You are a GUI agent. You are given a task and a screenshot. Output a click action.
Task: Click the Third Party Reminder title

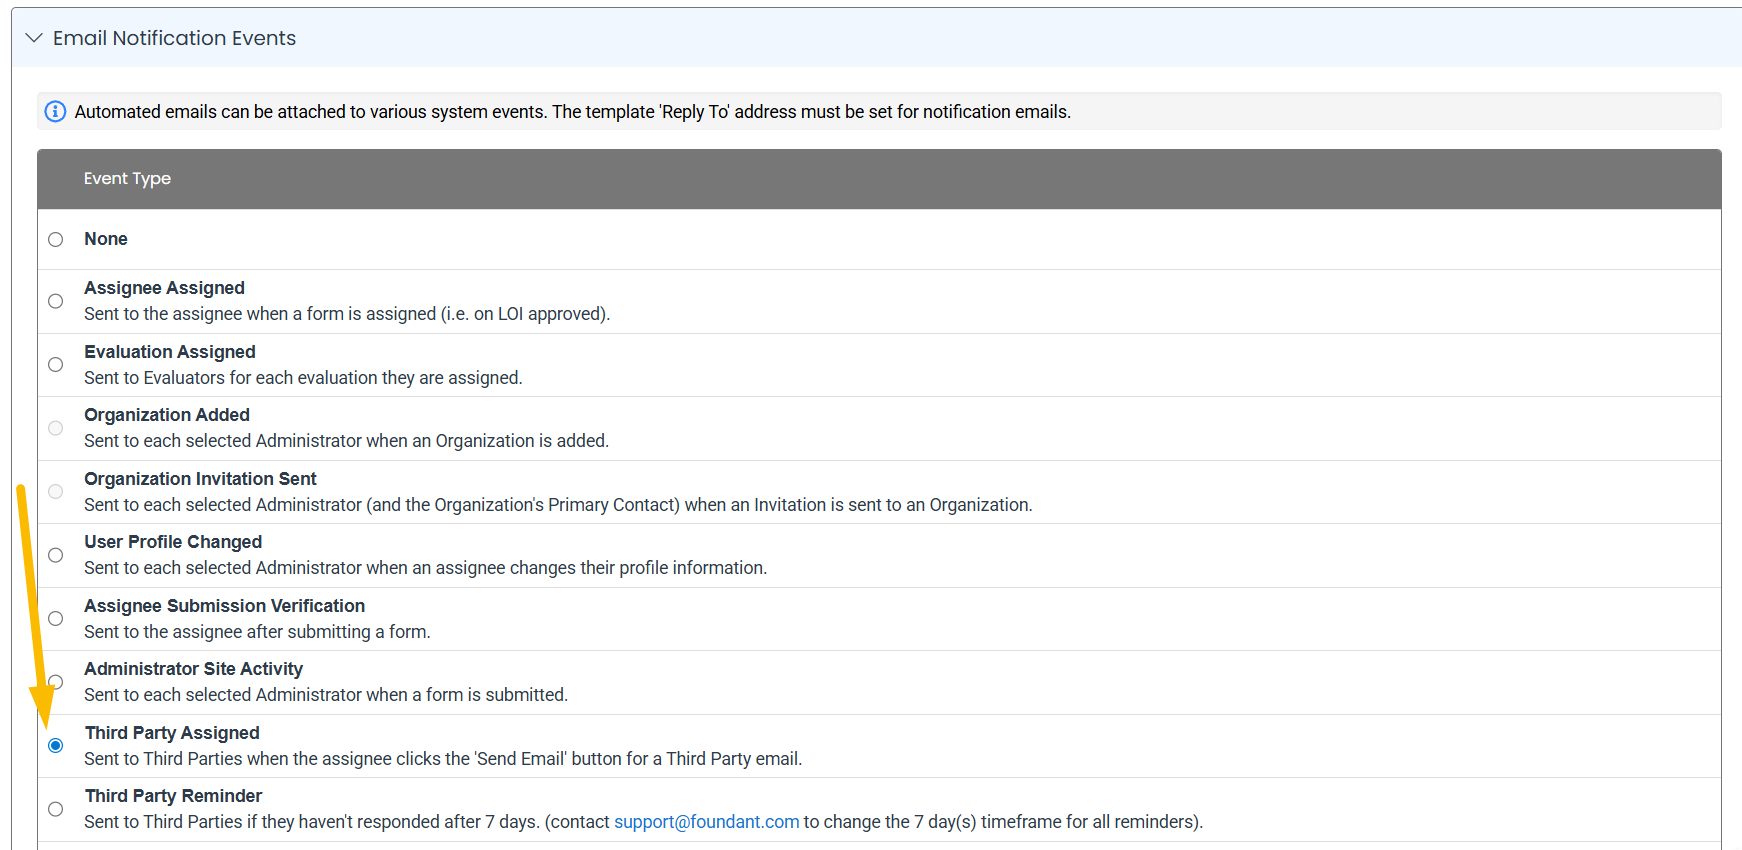(x=173, y=796)
